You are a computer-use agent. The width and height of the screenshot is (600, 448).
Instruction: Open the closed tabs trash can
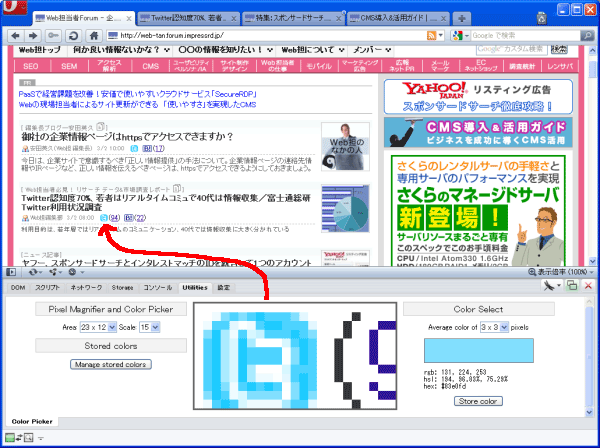pos(541,18)
